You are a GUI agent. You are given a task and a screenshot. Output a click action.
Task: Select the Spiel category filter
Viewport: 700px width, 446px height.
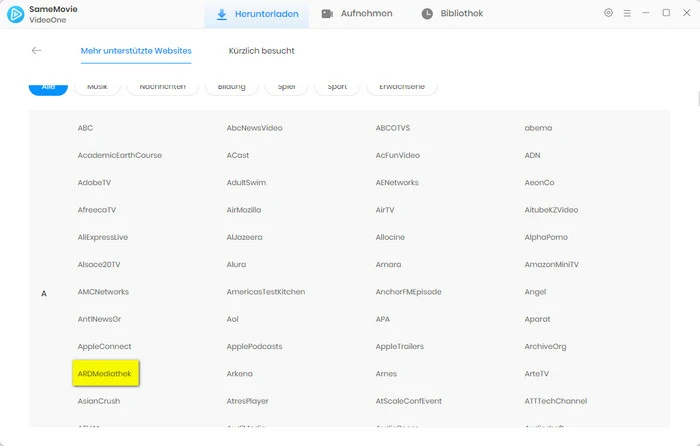pyautogui.click(x=286, y=87)
